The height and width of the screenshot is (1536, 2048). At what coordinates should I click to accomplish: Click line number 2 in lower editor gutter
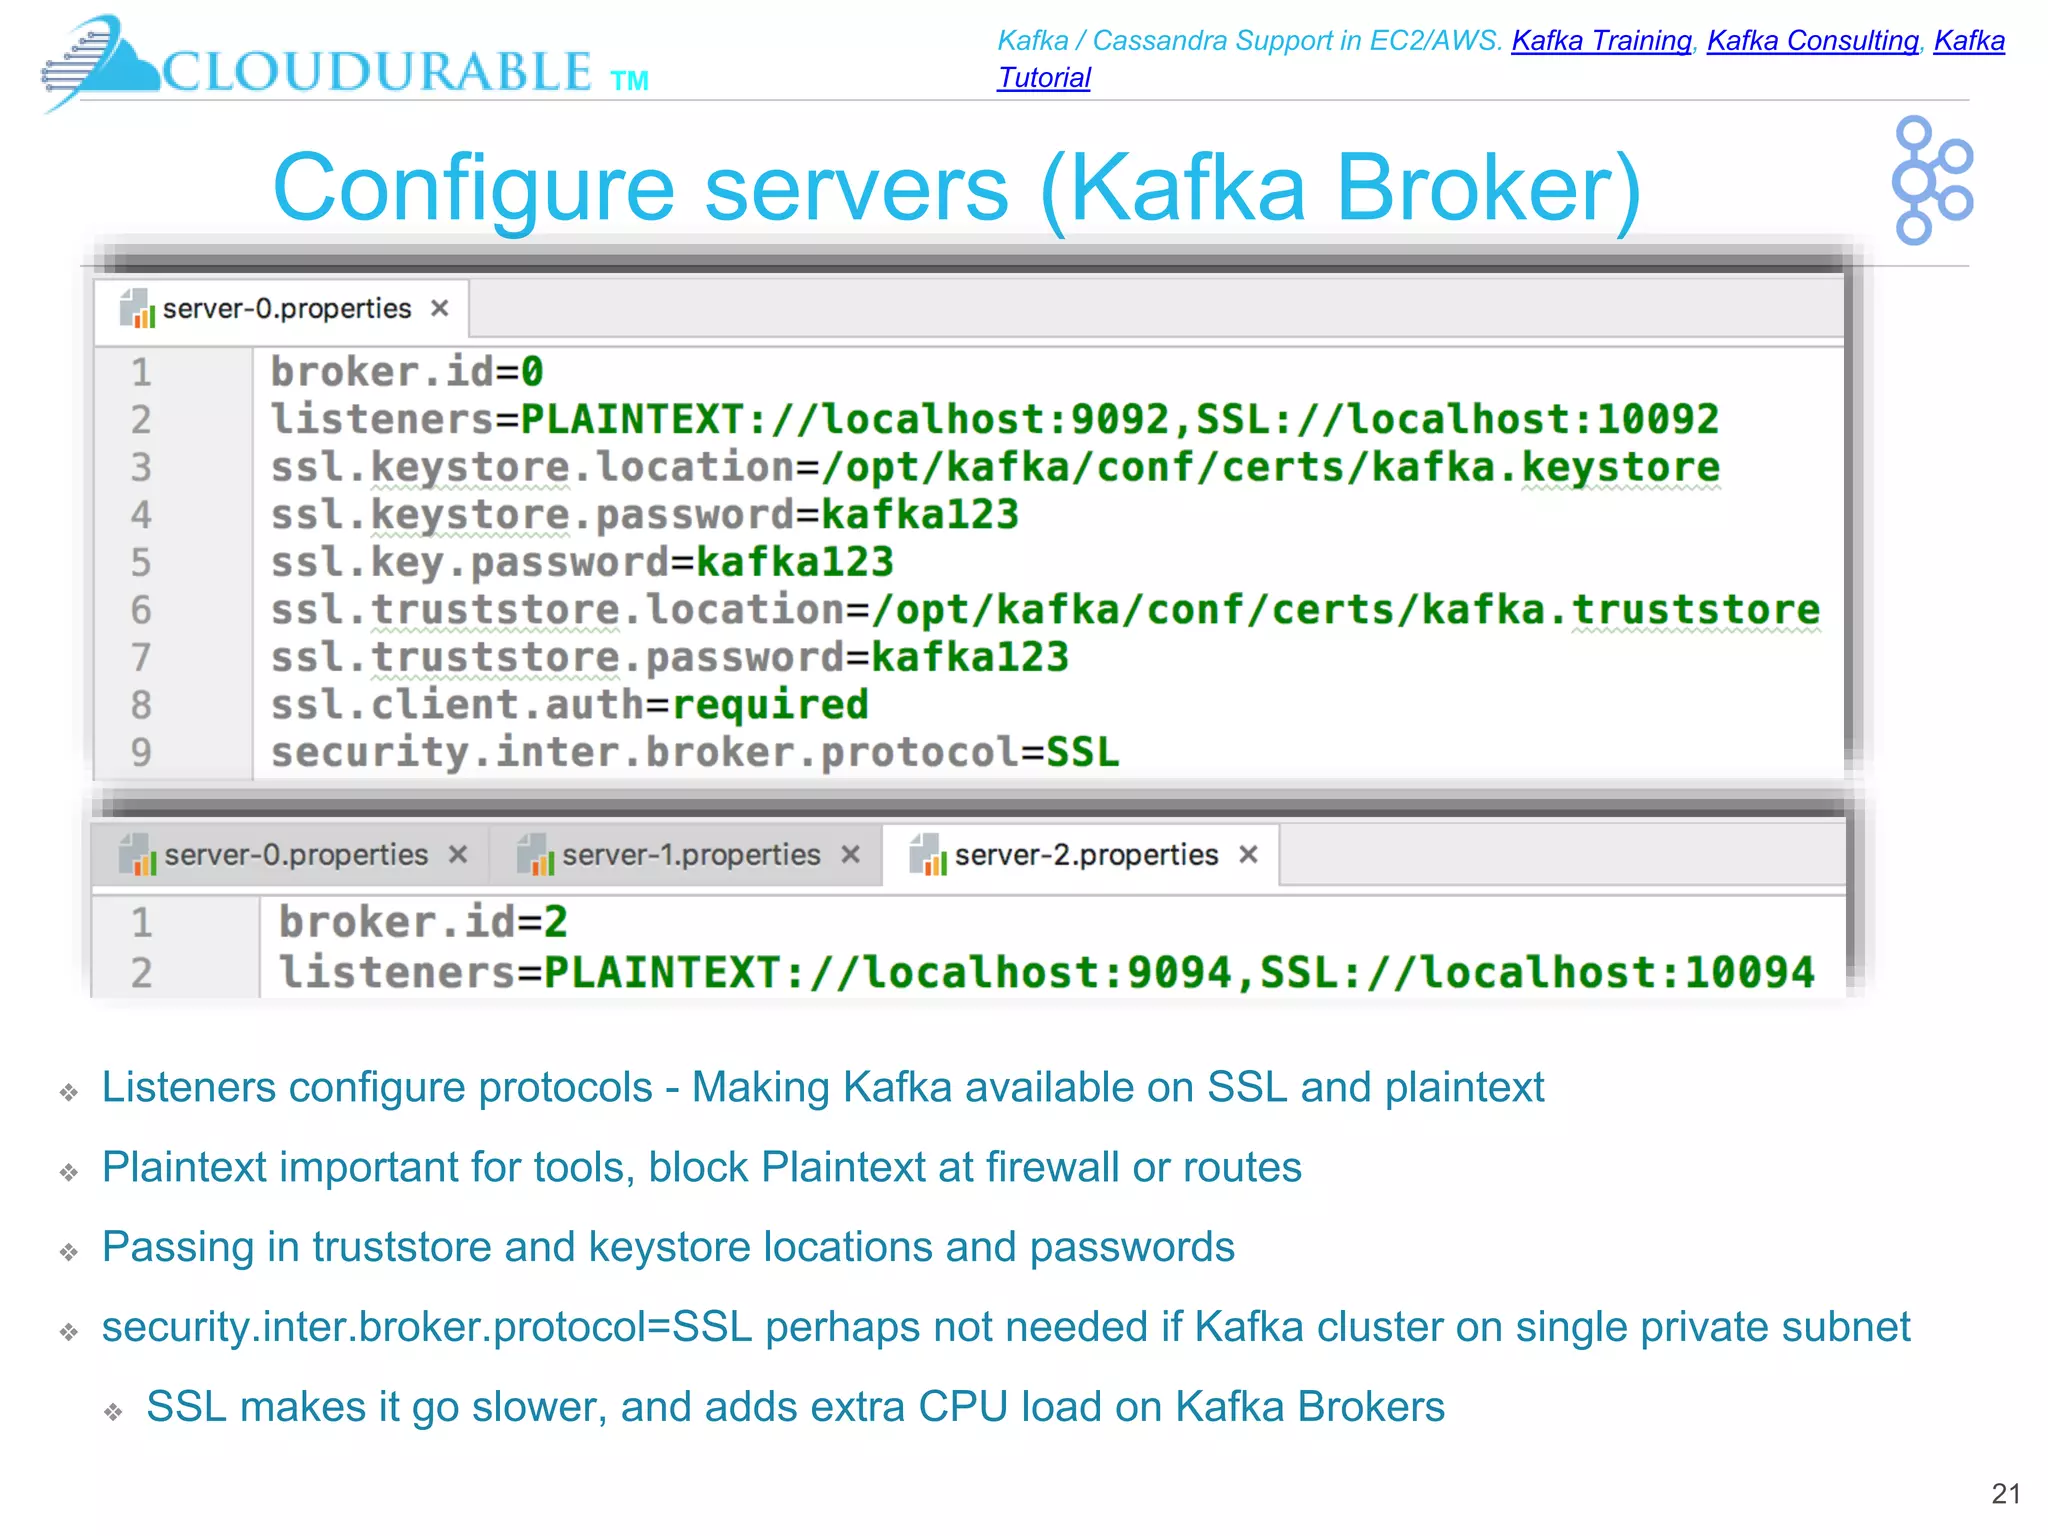141,972
